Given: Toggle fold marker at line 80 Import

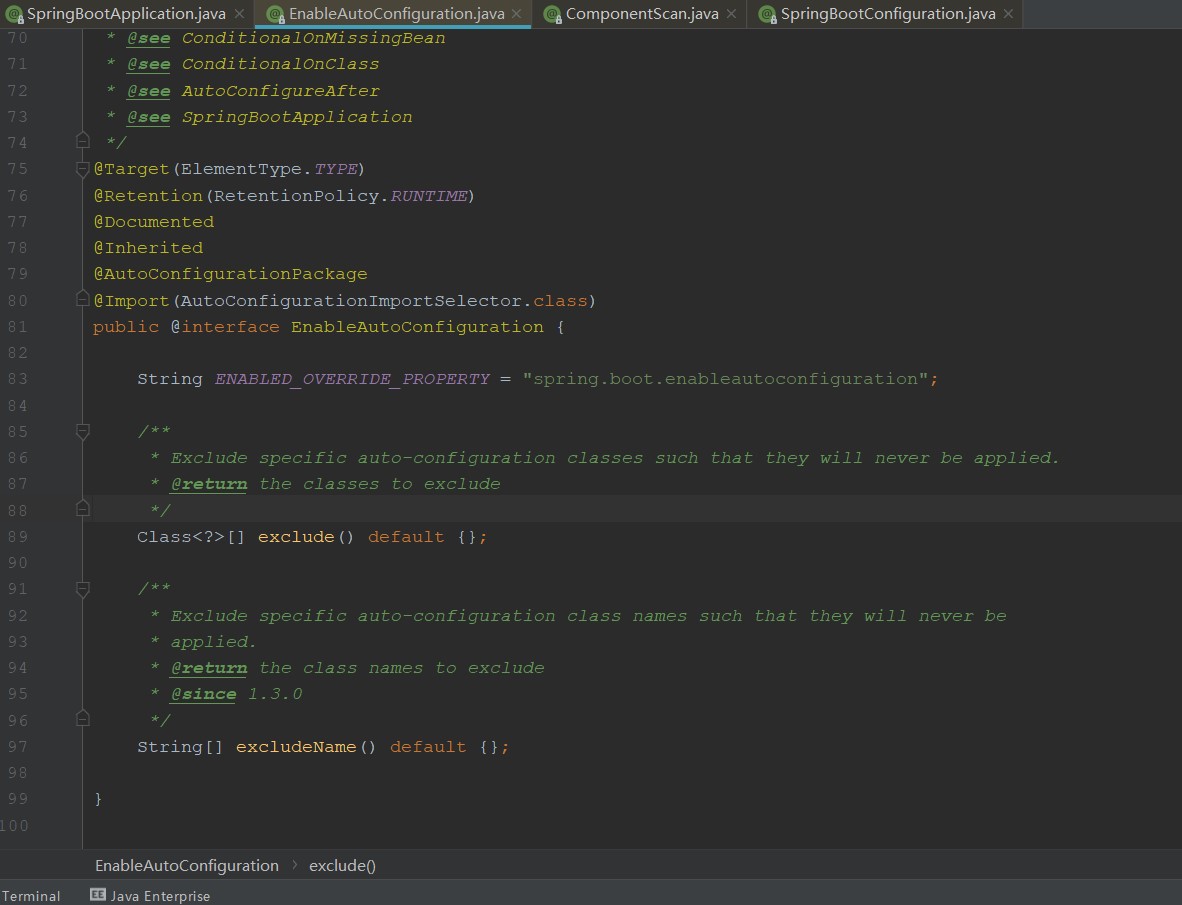Looking at the screenshot, I should 83,299.
